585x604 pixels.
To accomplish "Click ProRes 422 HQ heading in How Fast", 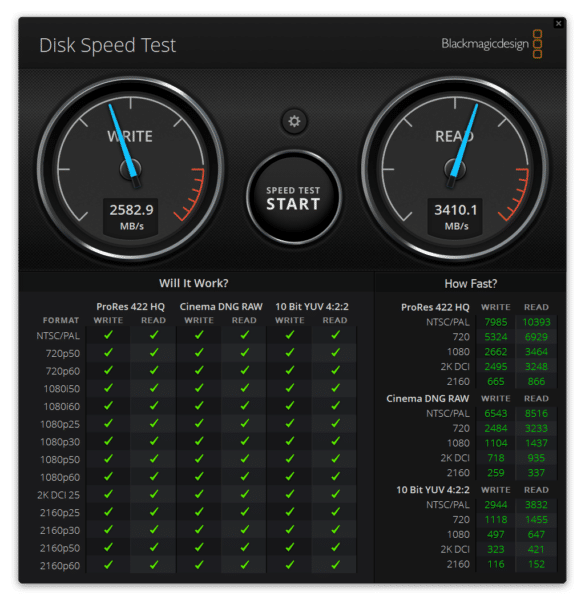I will coord(435,307).
